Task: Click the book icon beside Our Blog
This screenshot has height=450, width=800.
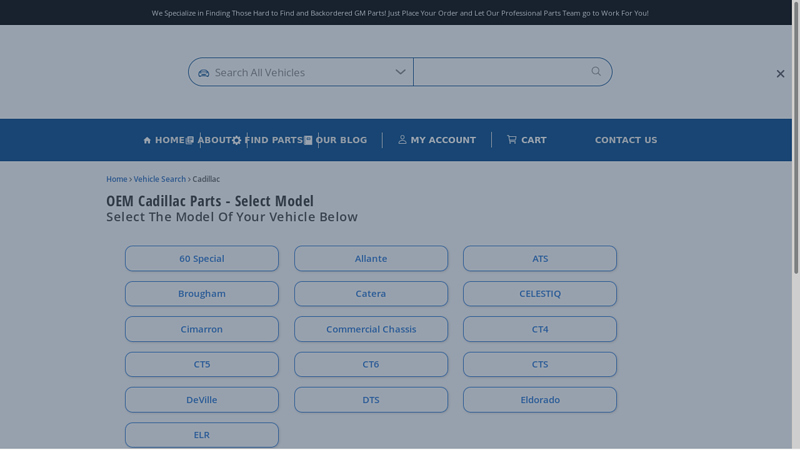Action: [308, 141]
